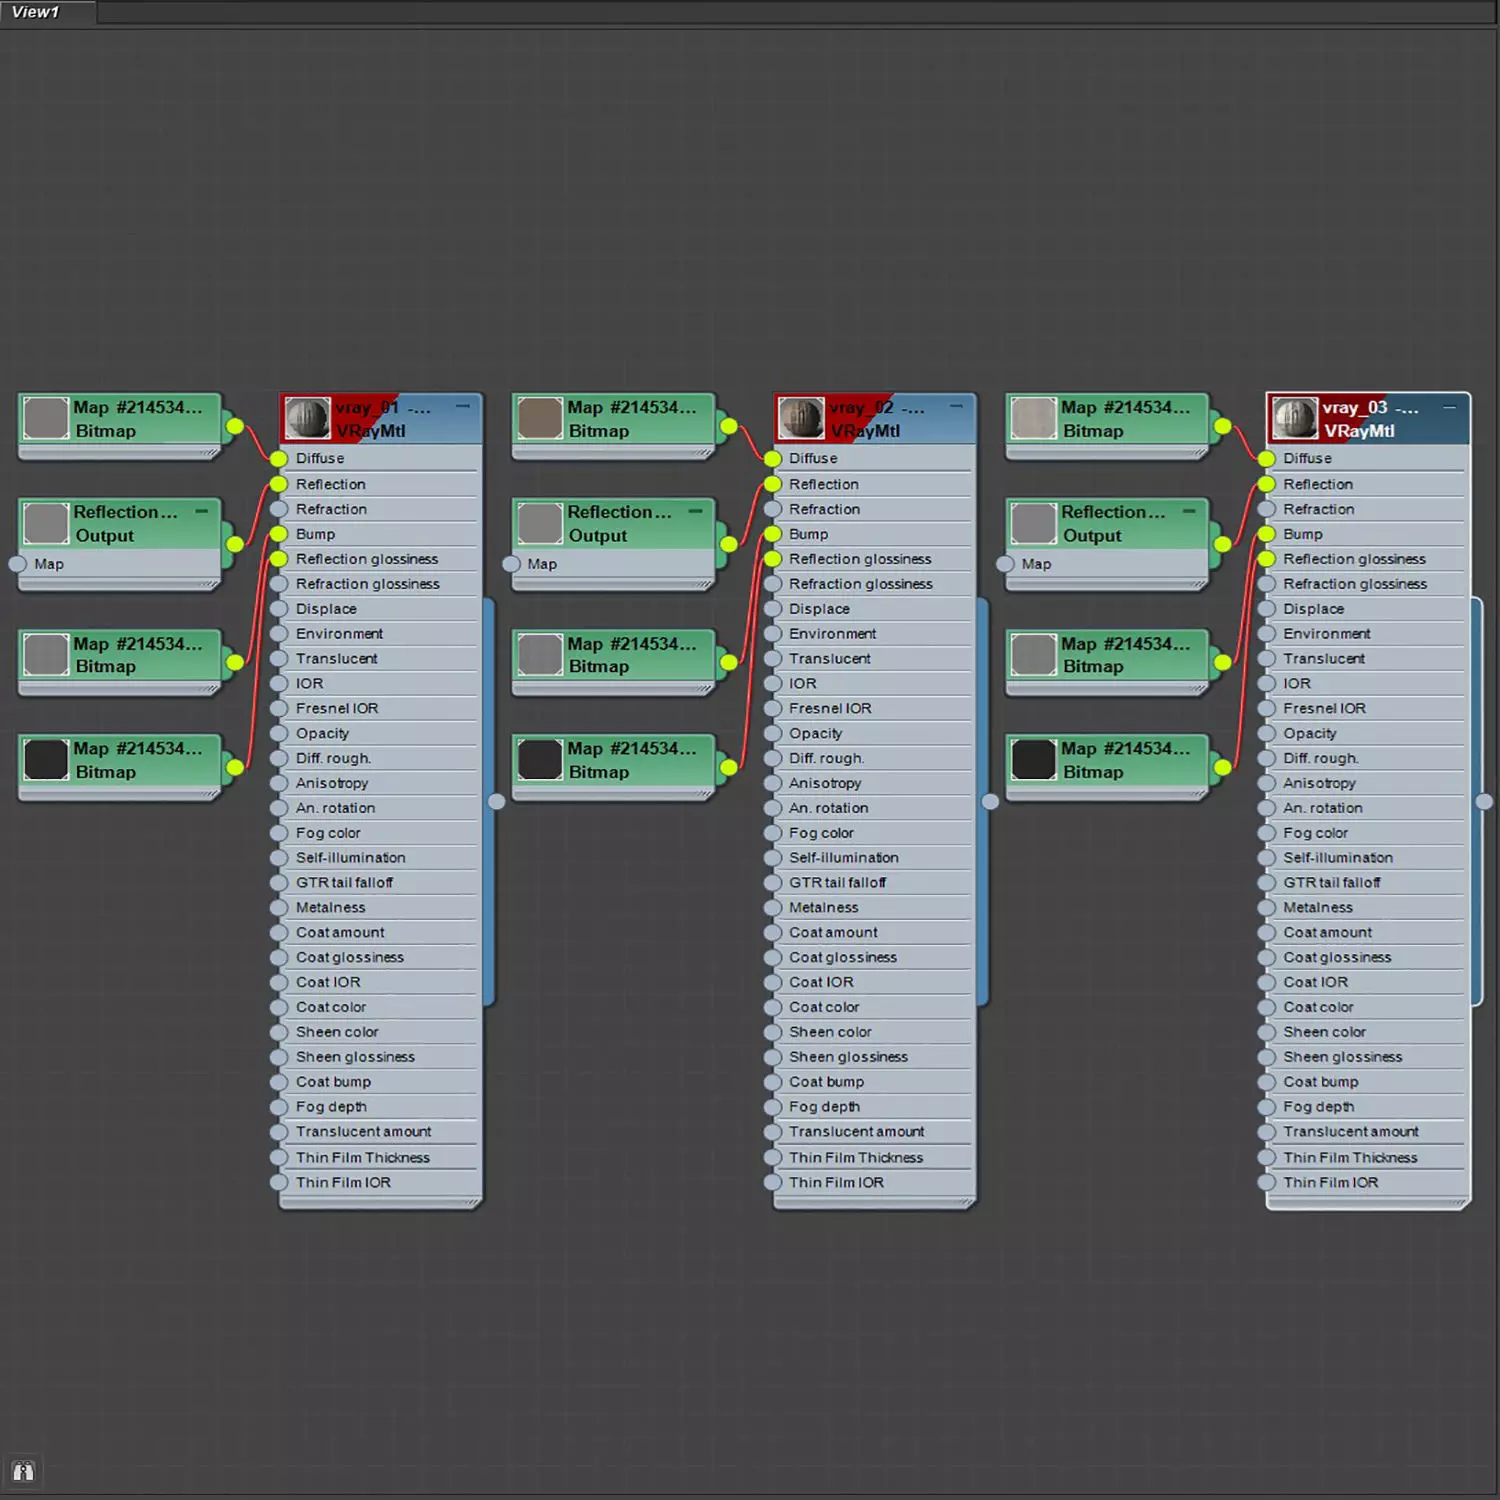Click the vray_02 material preview sphere
The image size is (1500, 1500).
click(x=801, y=418)
